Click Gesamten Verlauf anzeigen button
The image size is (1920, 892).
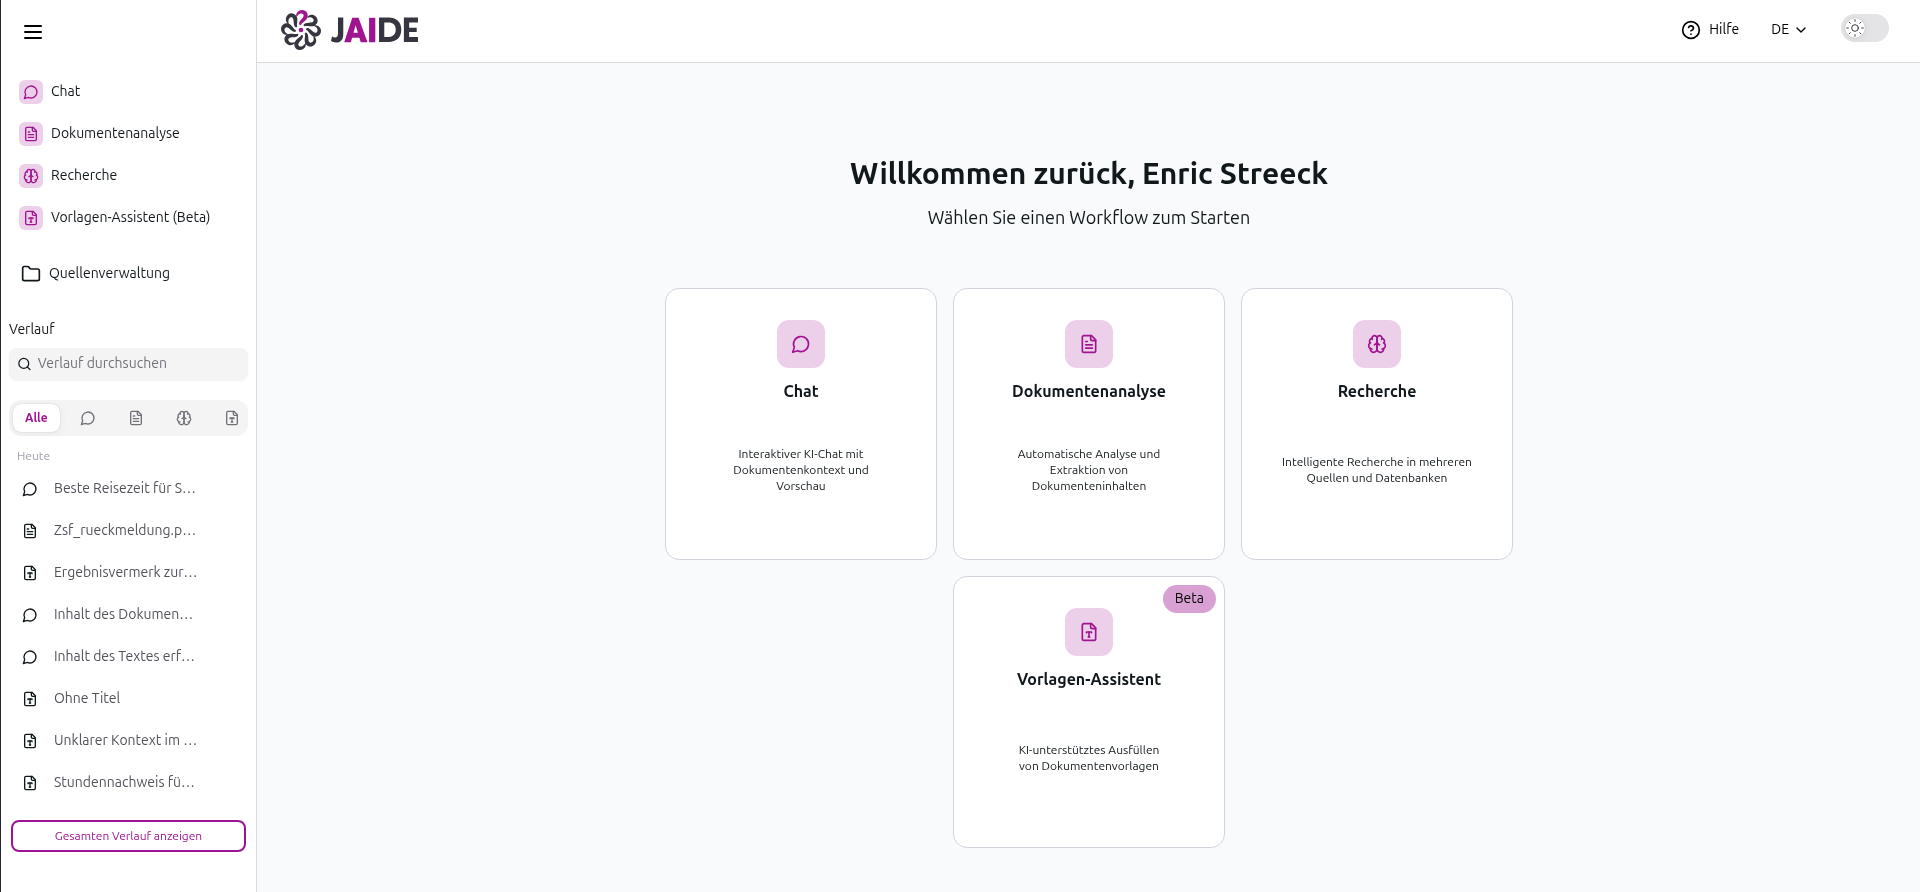coord(128,836)
